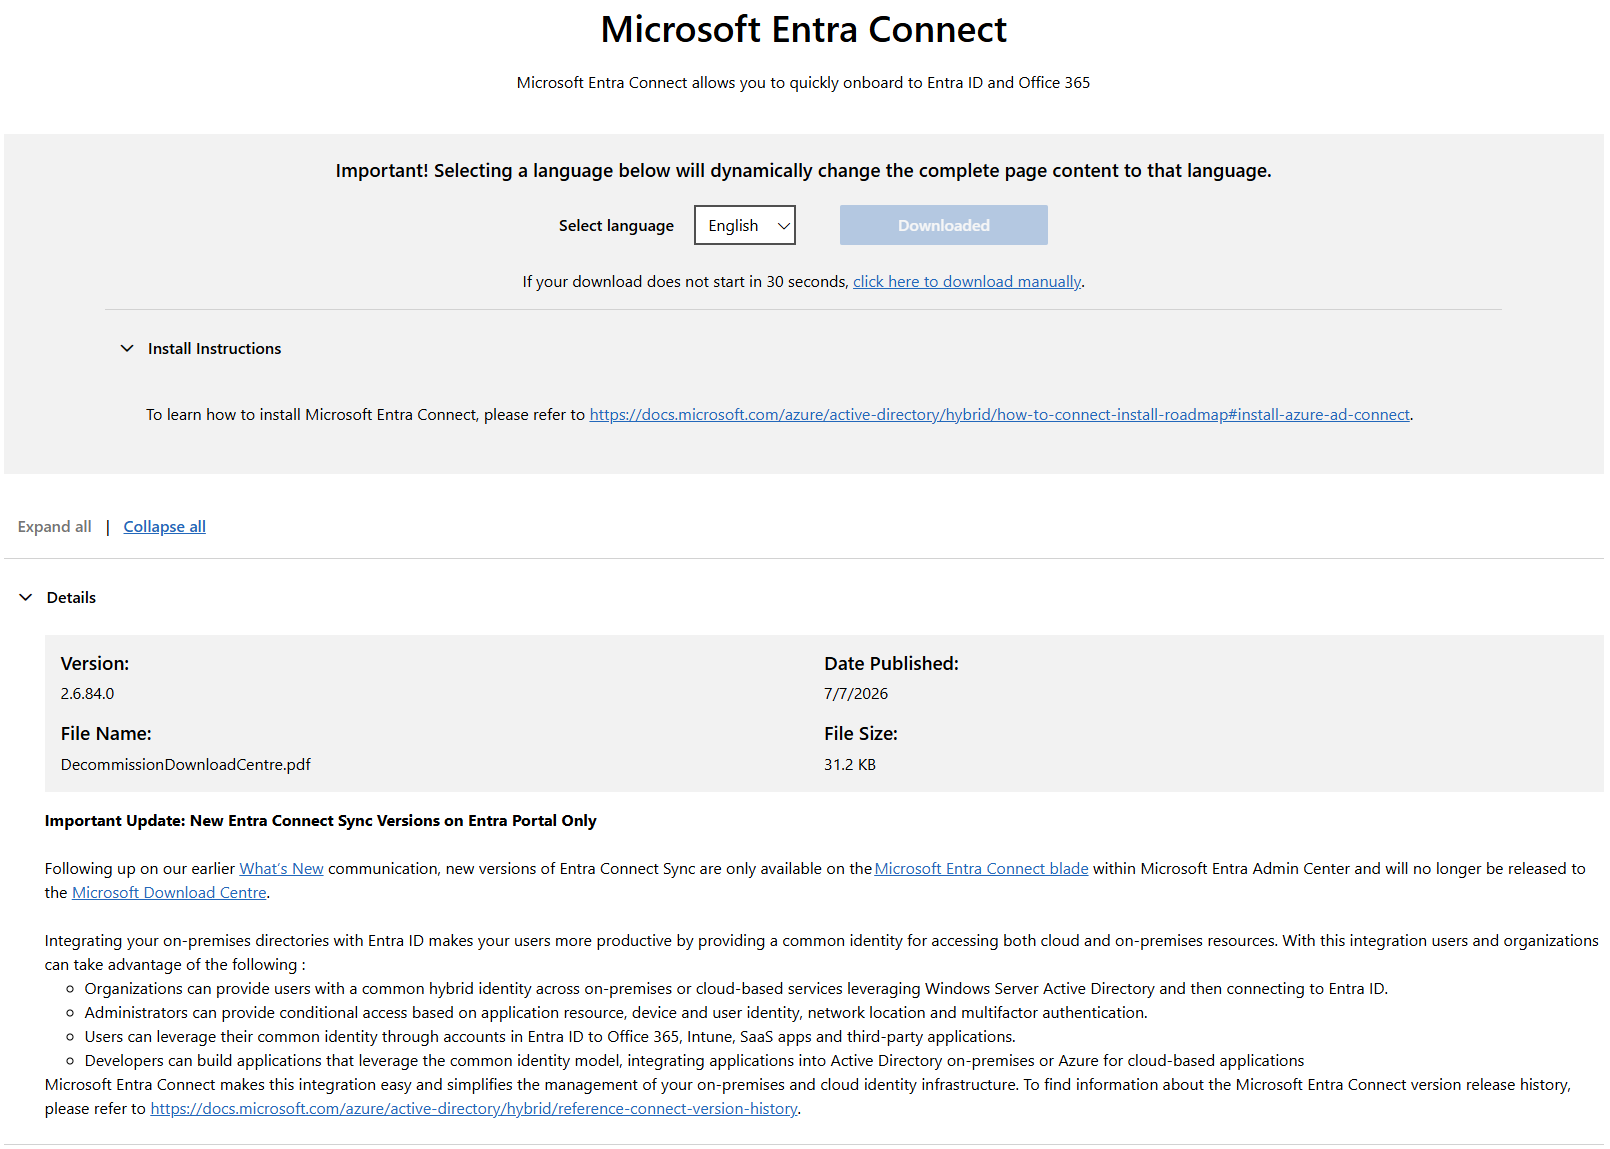Image resolution: width=1610 pixels, height=1149 pixels.
Task: Click the File Name: label
Action: (106, 734)
